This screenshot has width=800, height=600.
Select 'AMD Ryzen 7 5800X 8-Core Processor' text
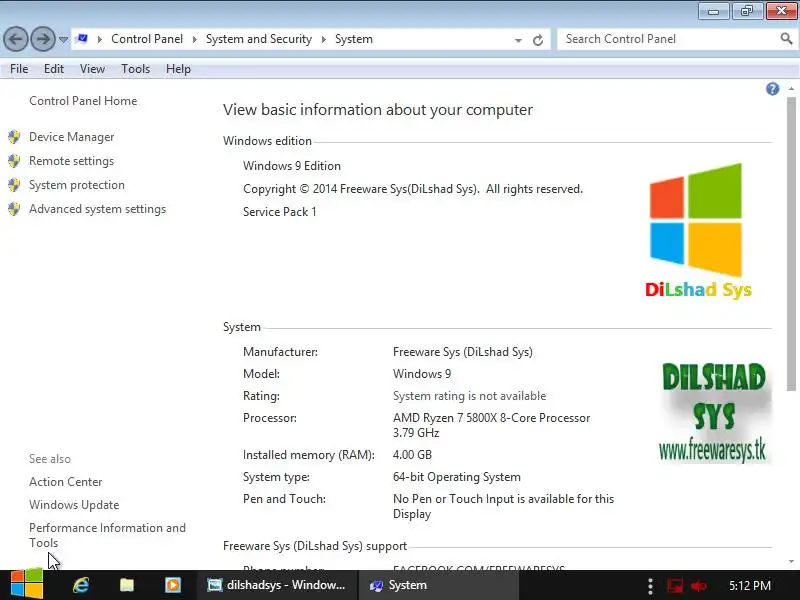[491, 418]
